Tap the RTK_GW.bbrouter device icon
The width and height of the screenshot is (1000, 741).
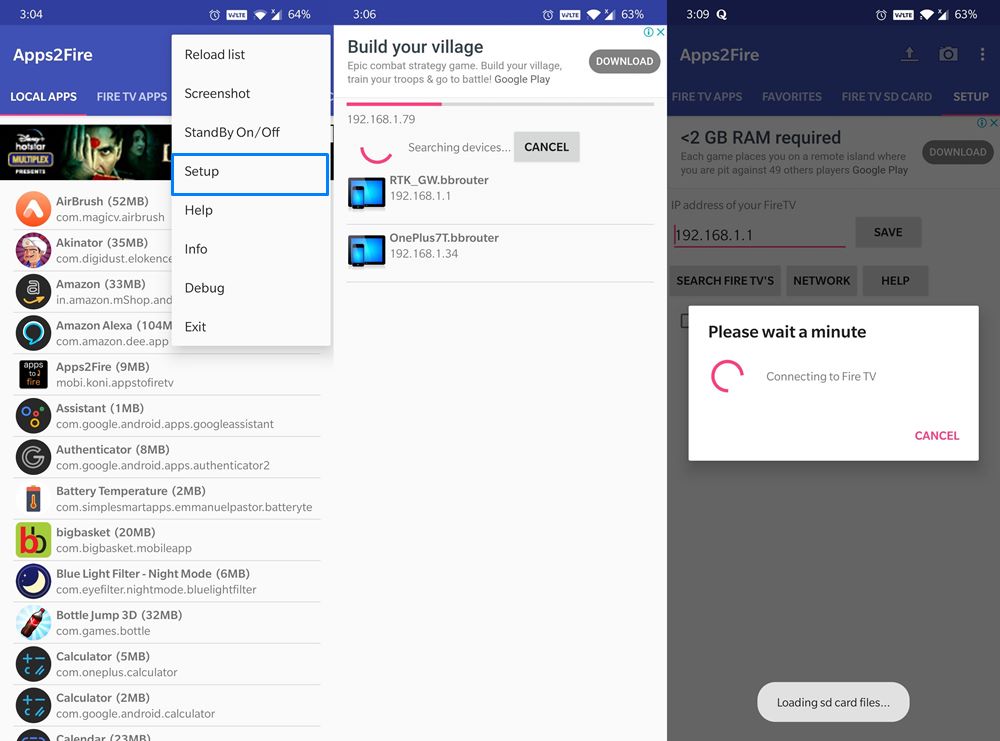coord(367,194)
